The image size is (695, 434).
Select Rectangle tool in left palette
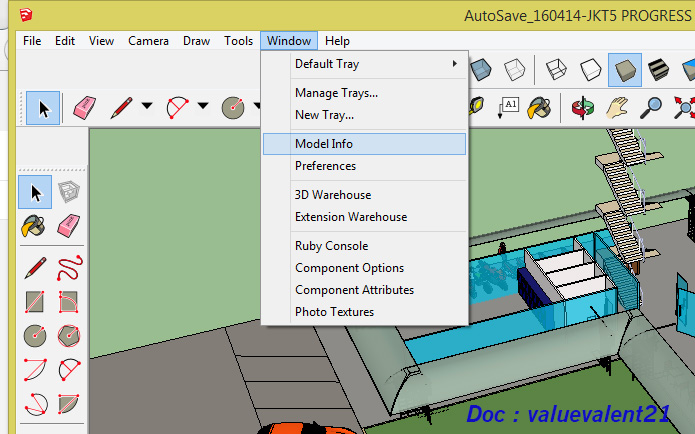tap(35, 302)
